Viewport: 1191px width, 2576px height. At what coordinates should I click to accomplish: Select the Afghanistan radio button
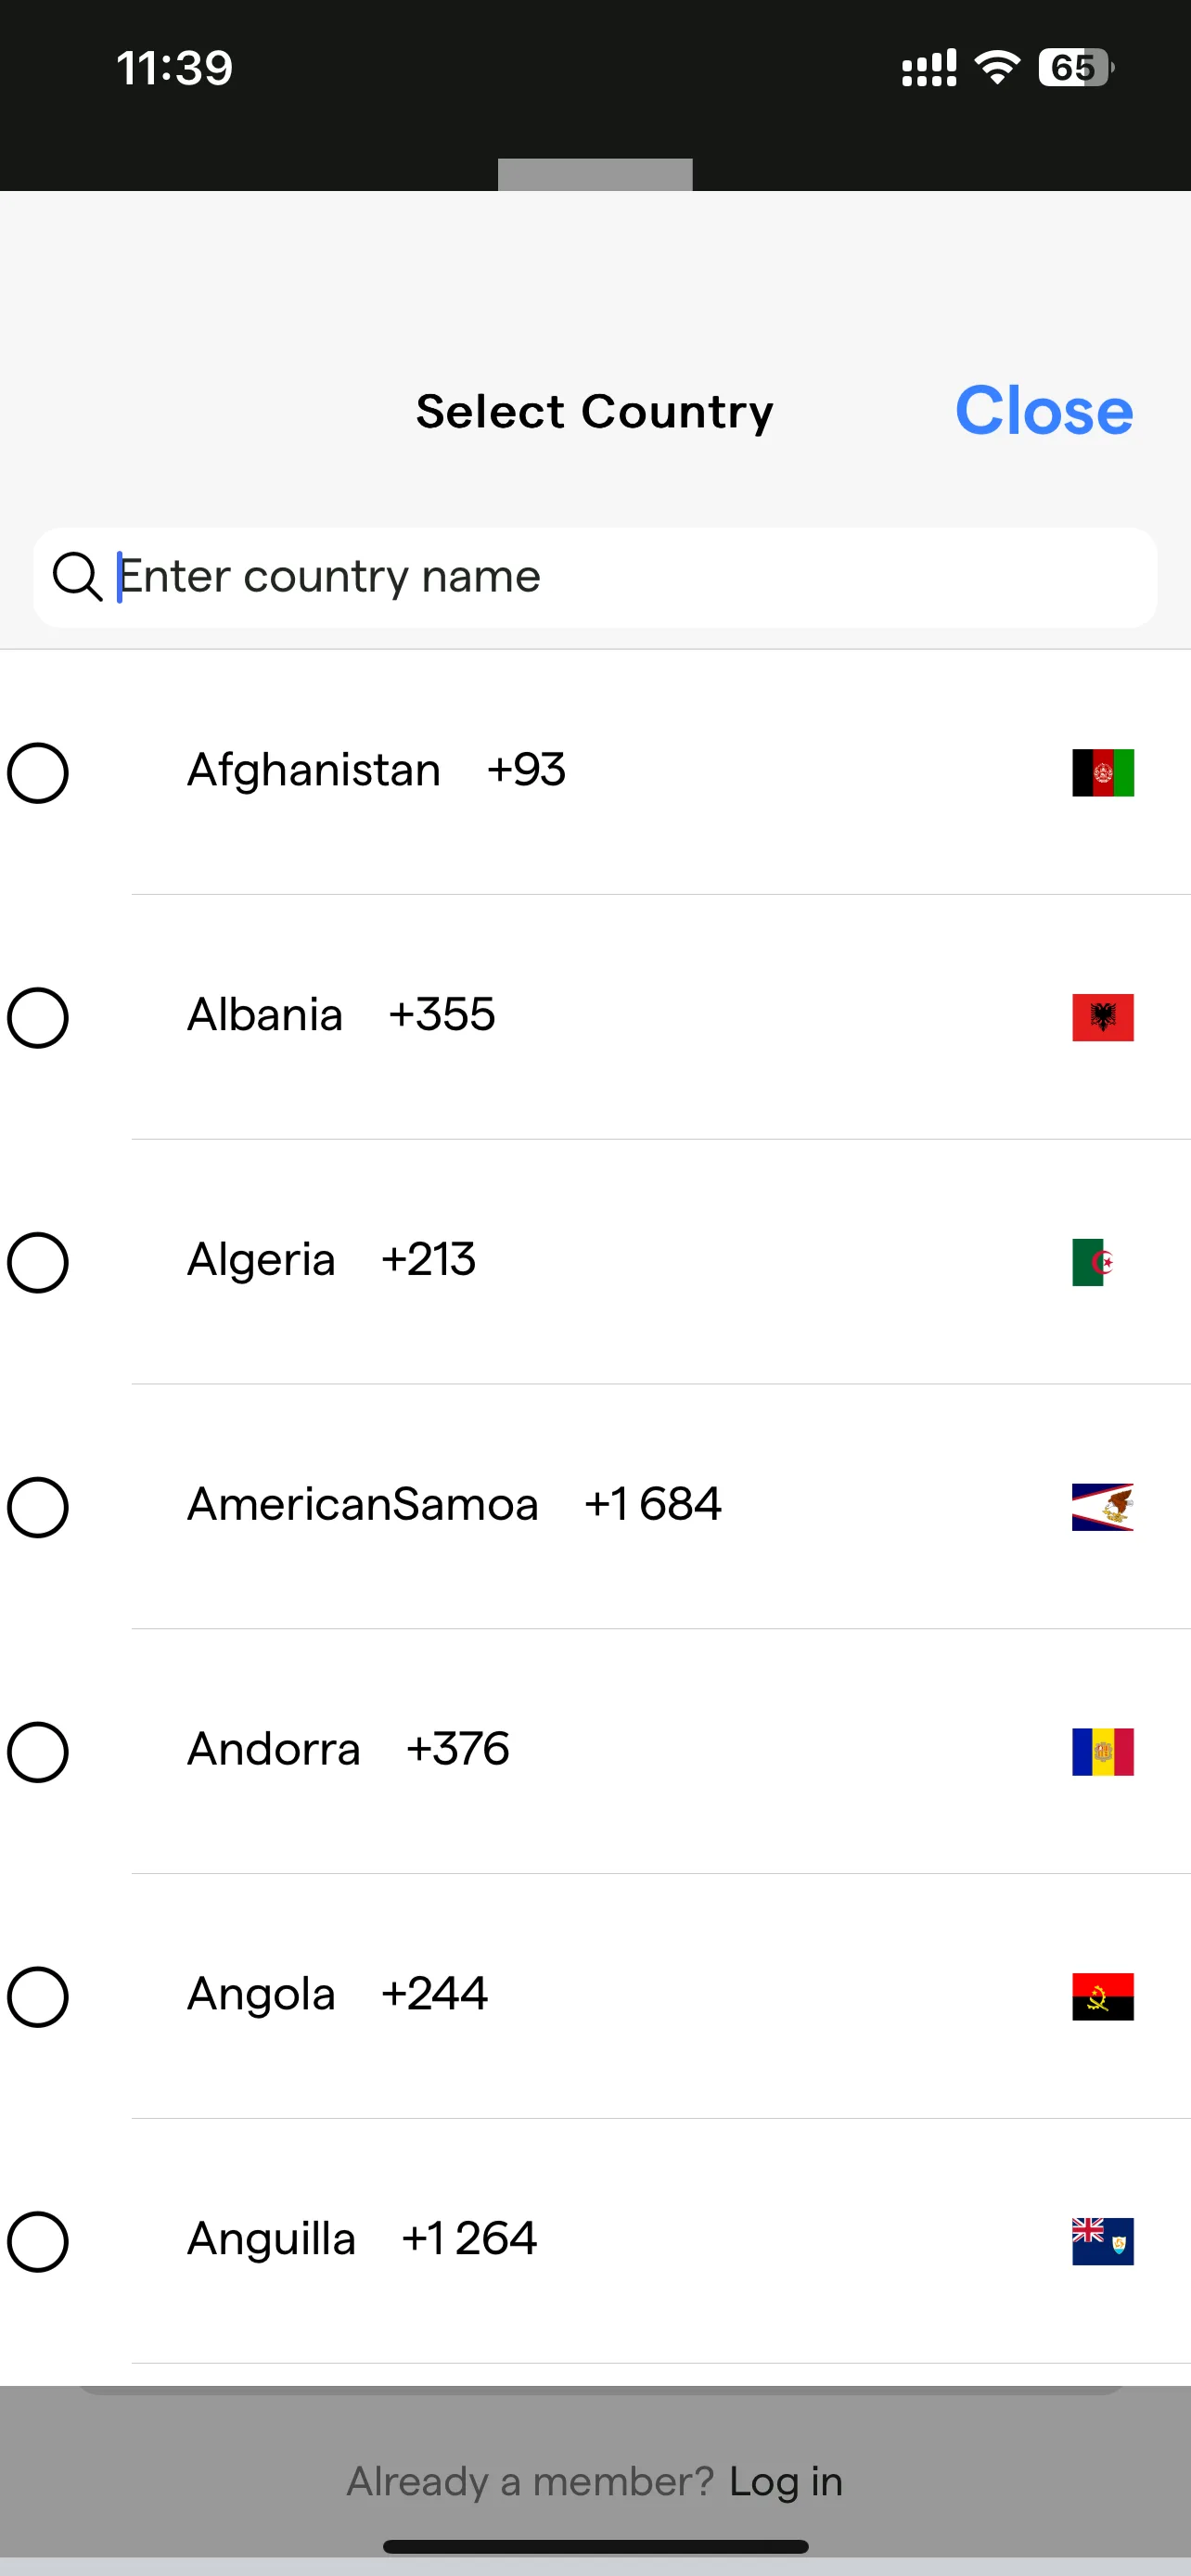point(38,772)
